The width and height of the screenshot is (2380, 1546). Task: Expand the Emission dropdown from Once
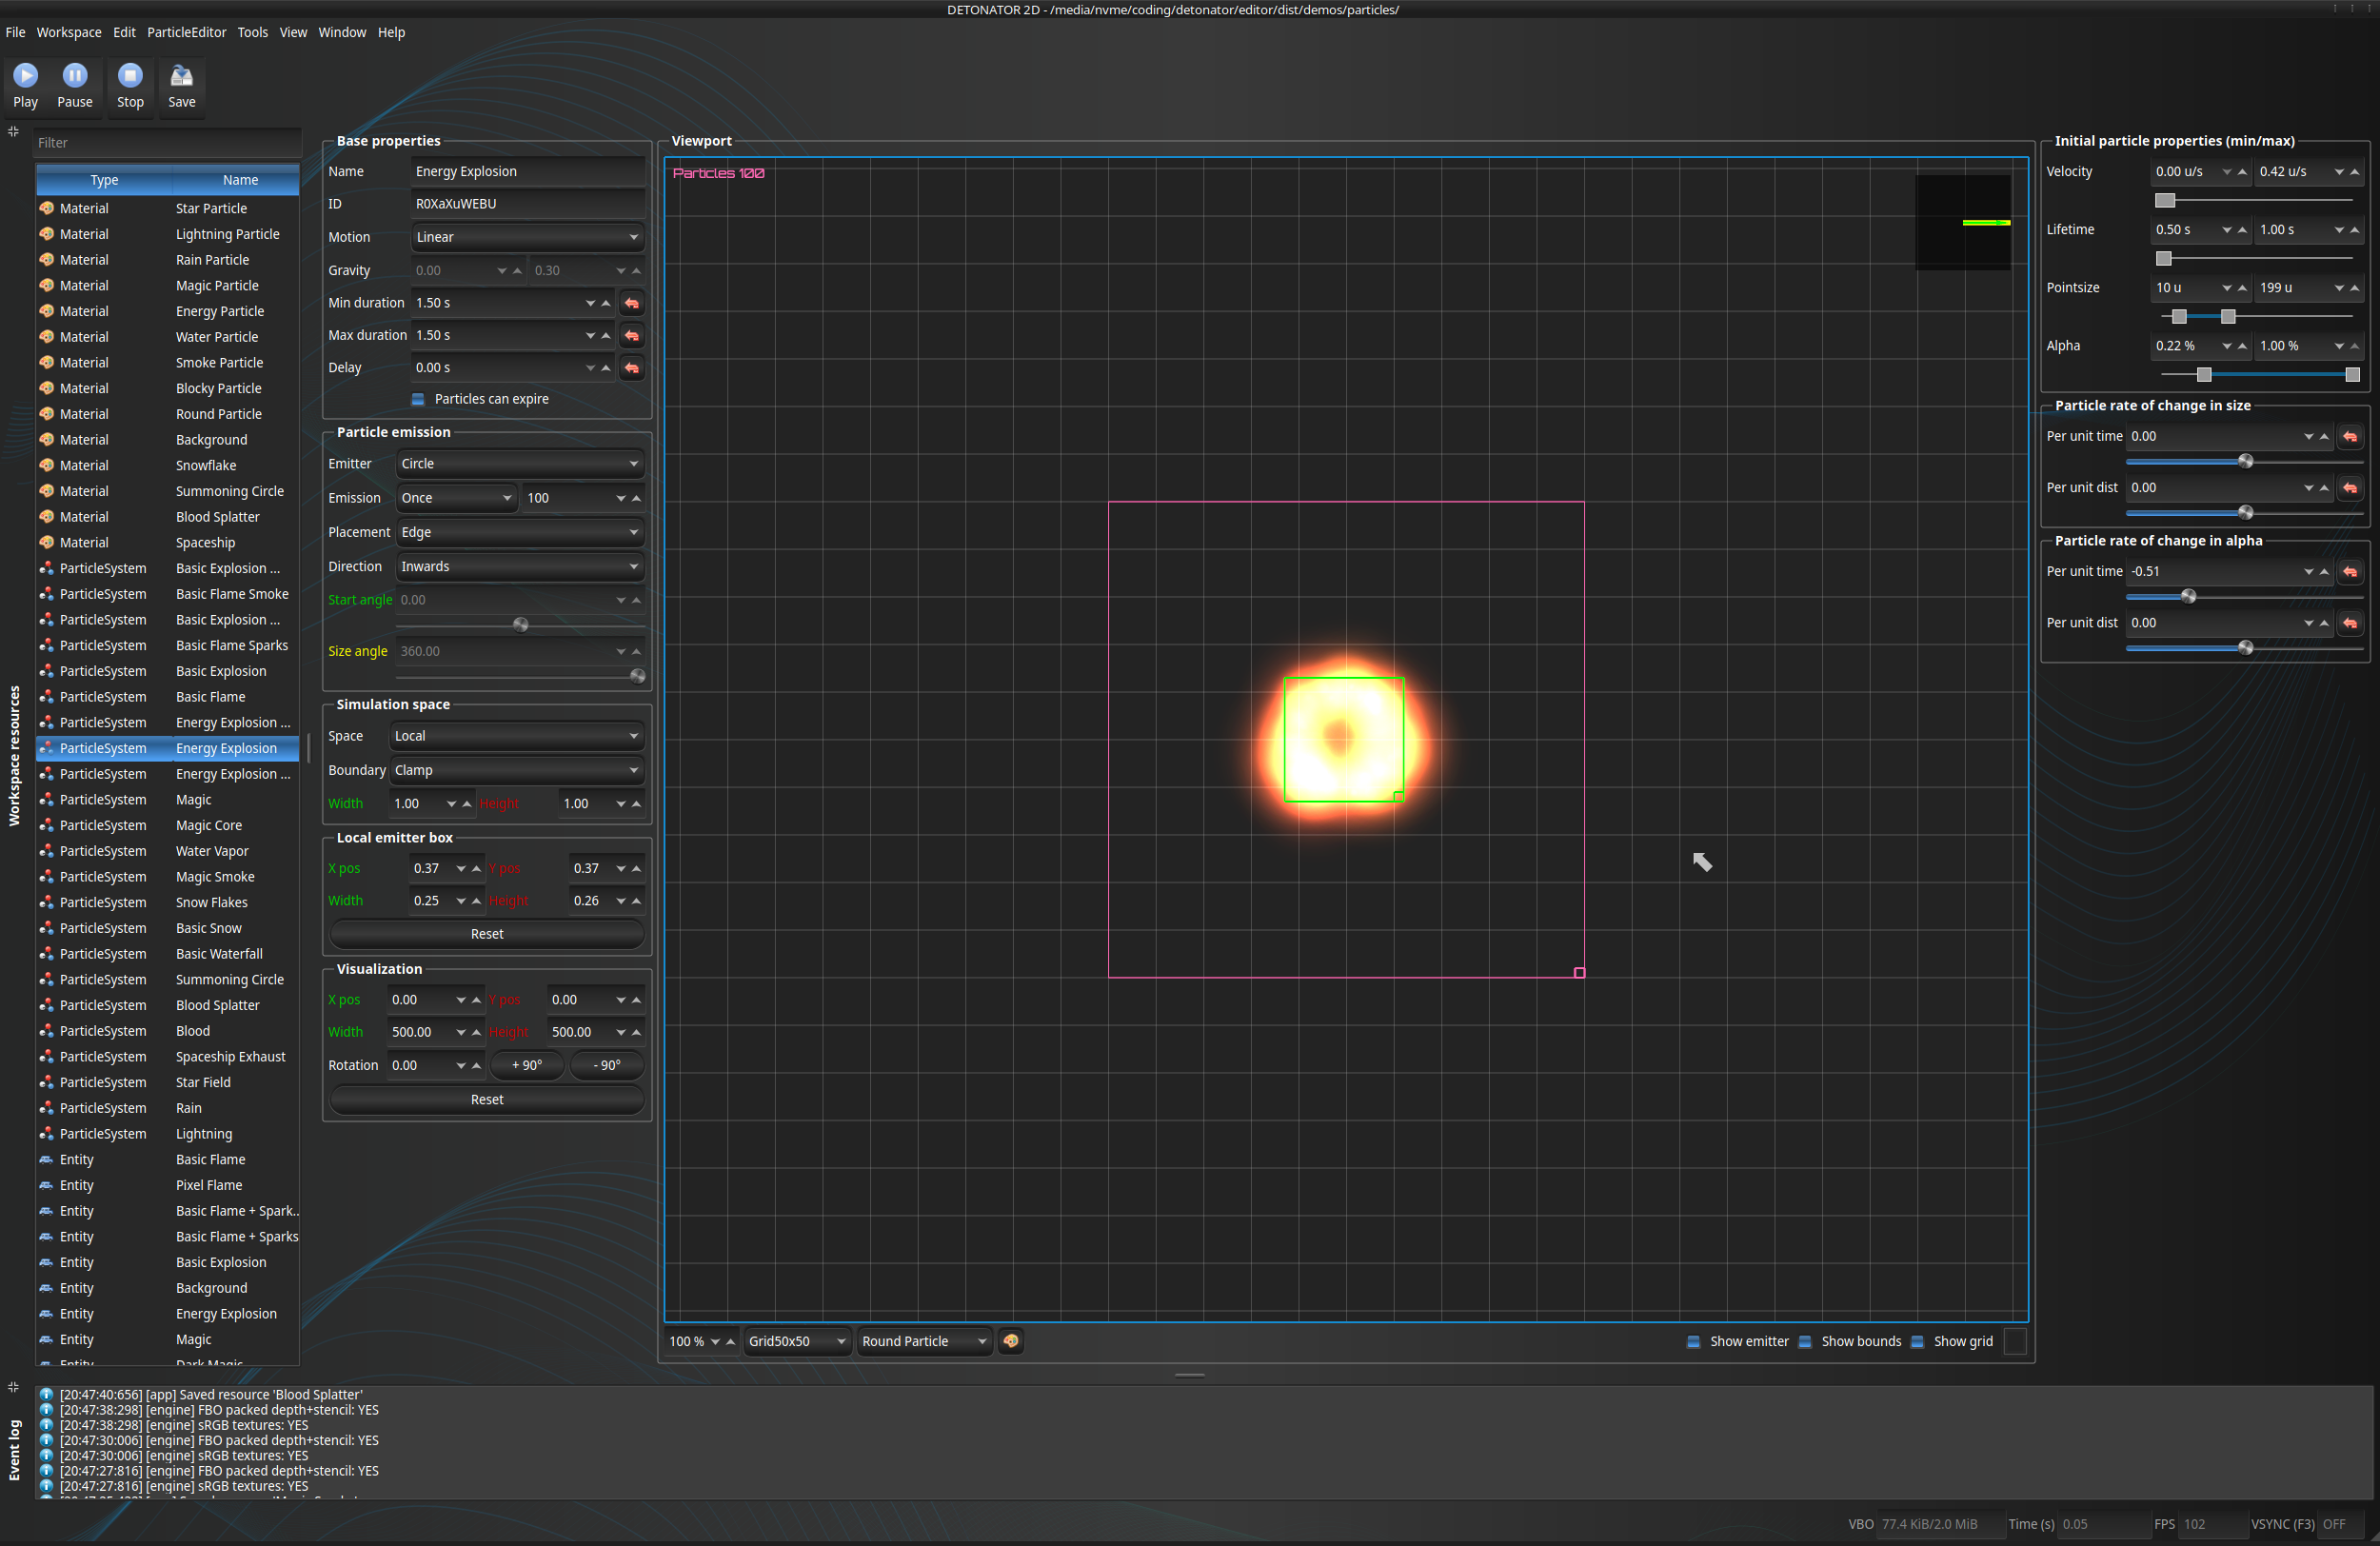tap(451, 498)
